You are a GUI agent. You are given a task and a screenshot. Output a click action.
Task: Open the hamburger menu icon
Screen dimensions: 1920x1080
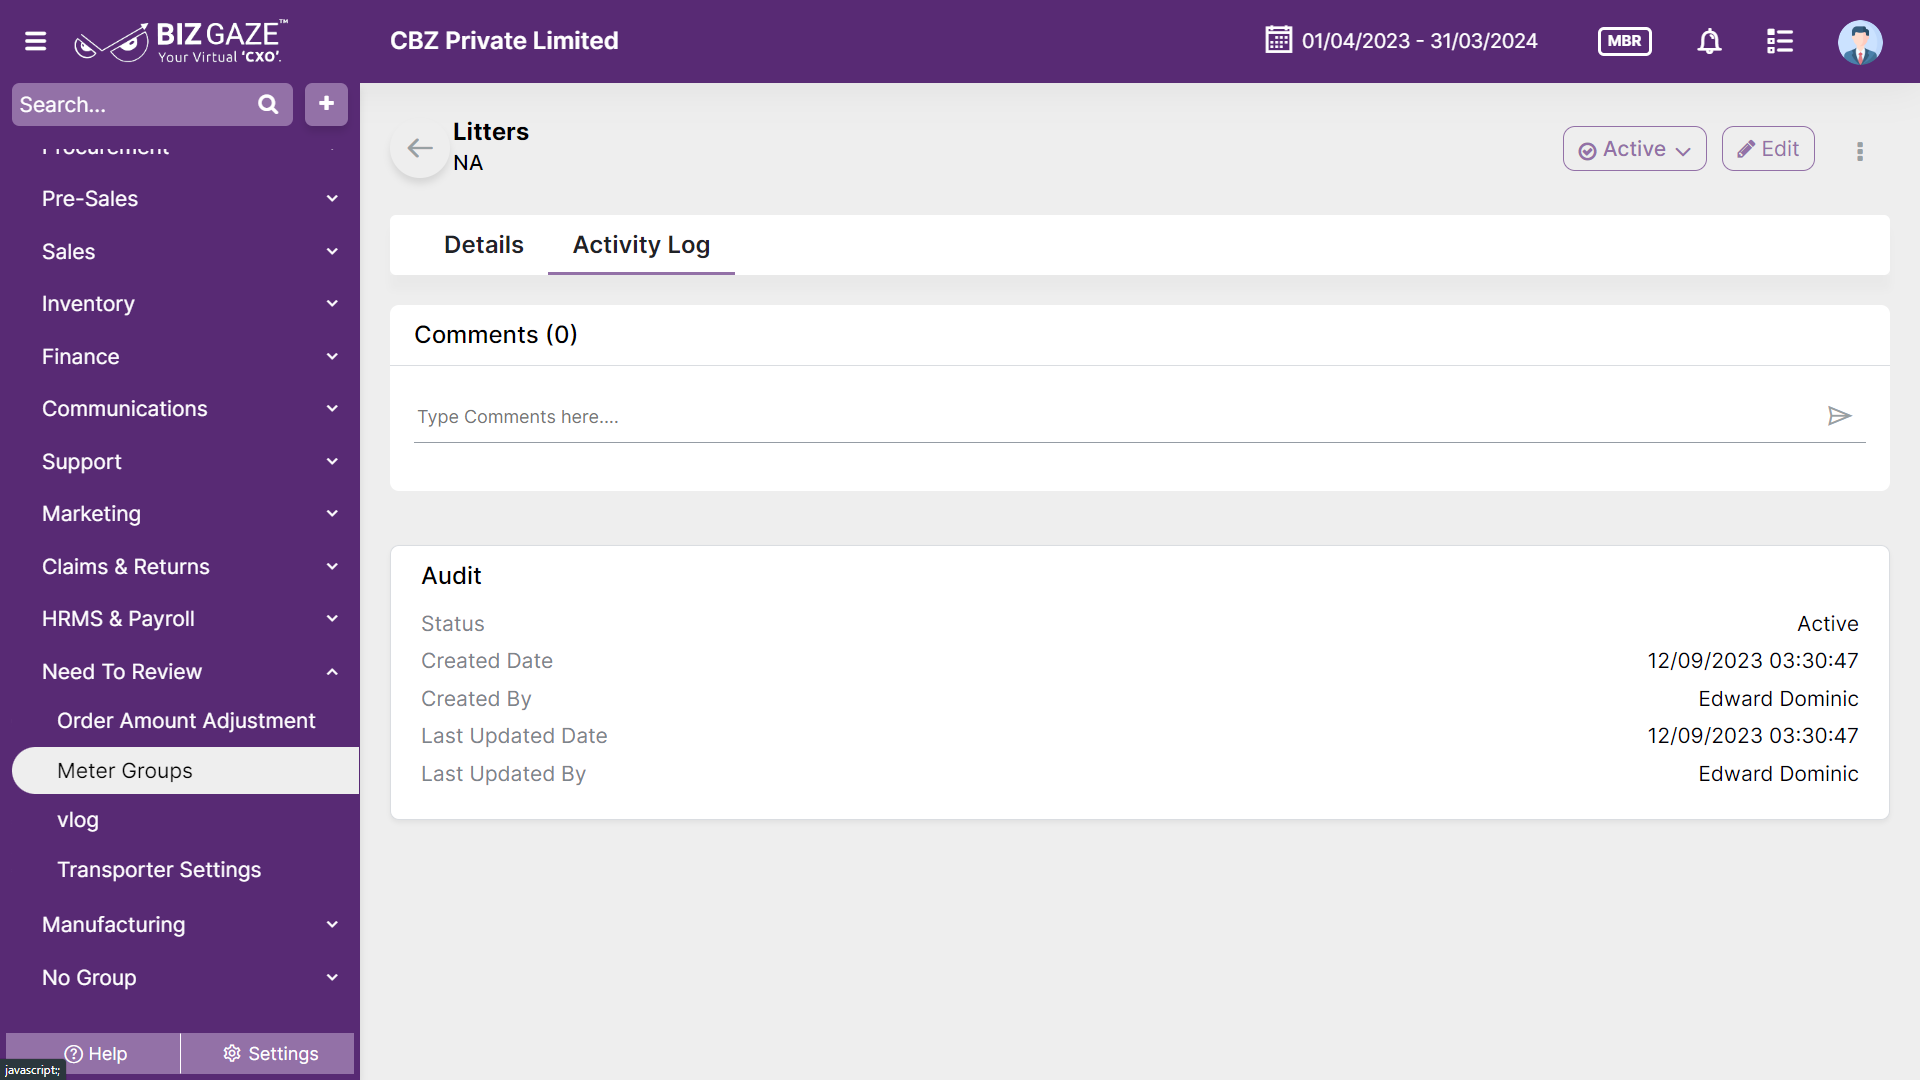tap(36, 41)
